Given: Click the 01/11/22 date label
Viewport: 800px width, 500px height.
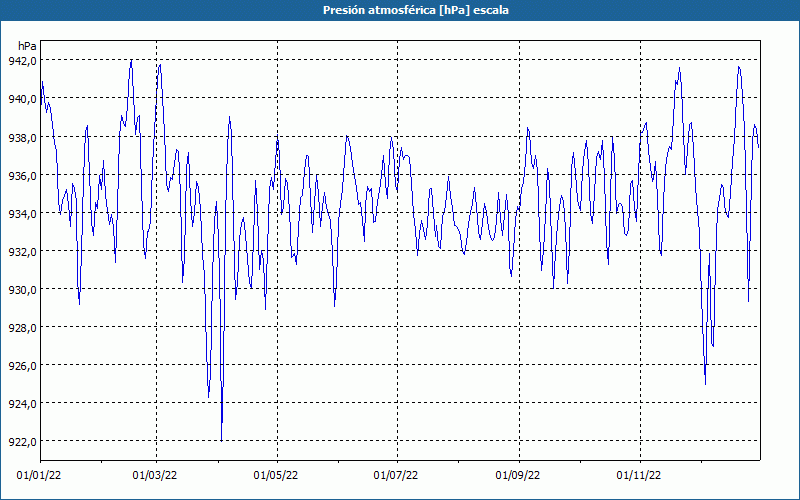Looking at the screenshot, I should (639, 476).
